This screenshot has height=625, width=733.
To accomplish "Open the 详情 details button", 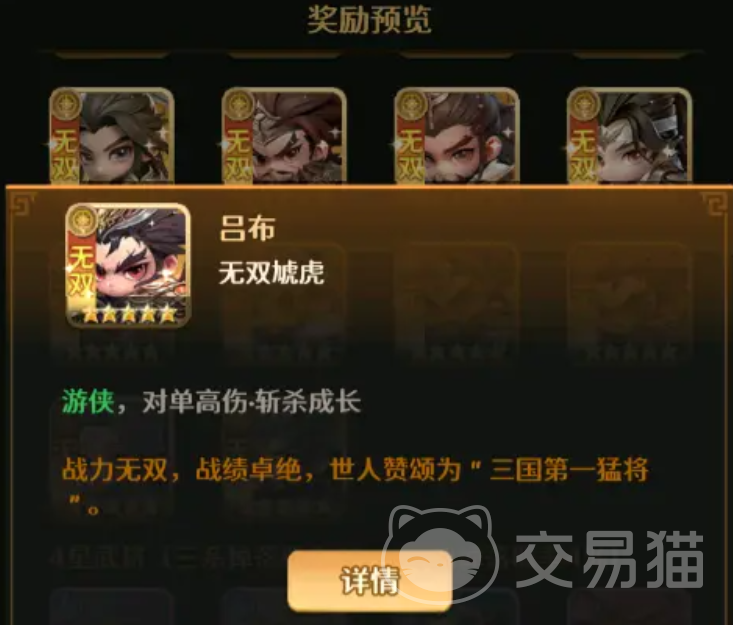I will coord(369,581).
